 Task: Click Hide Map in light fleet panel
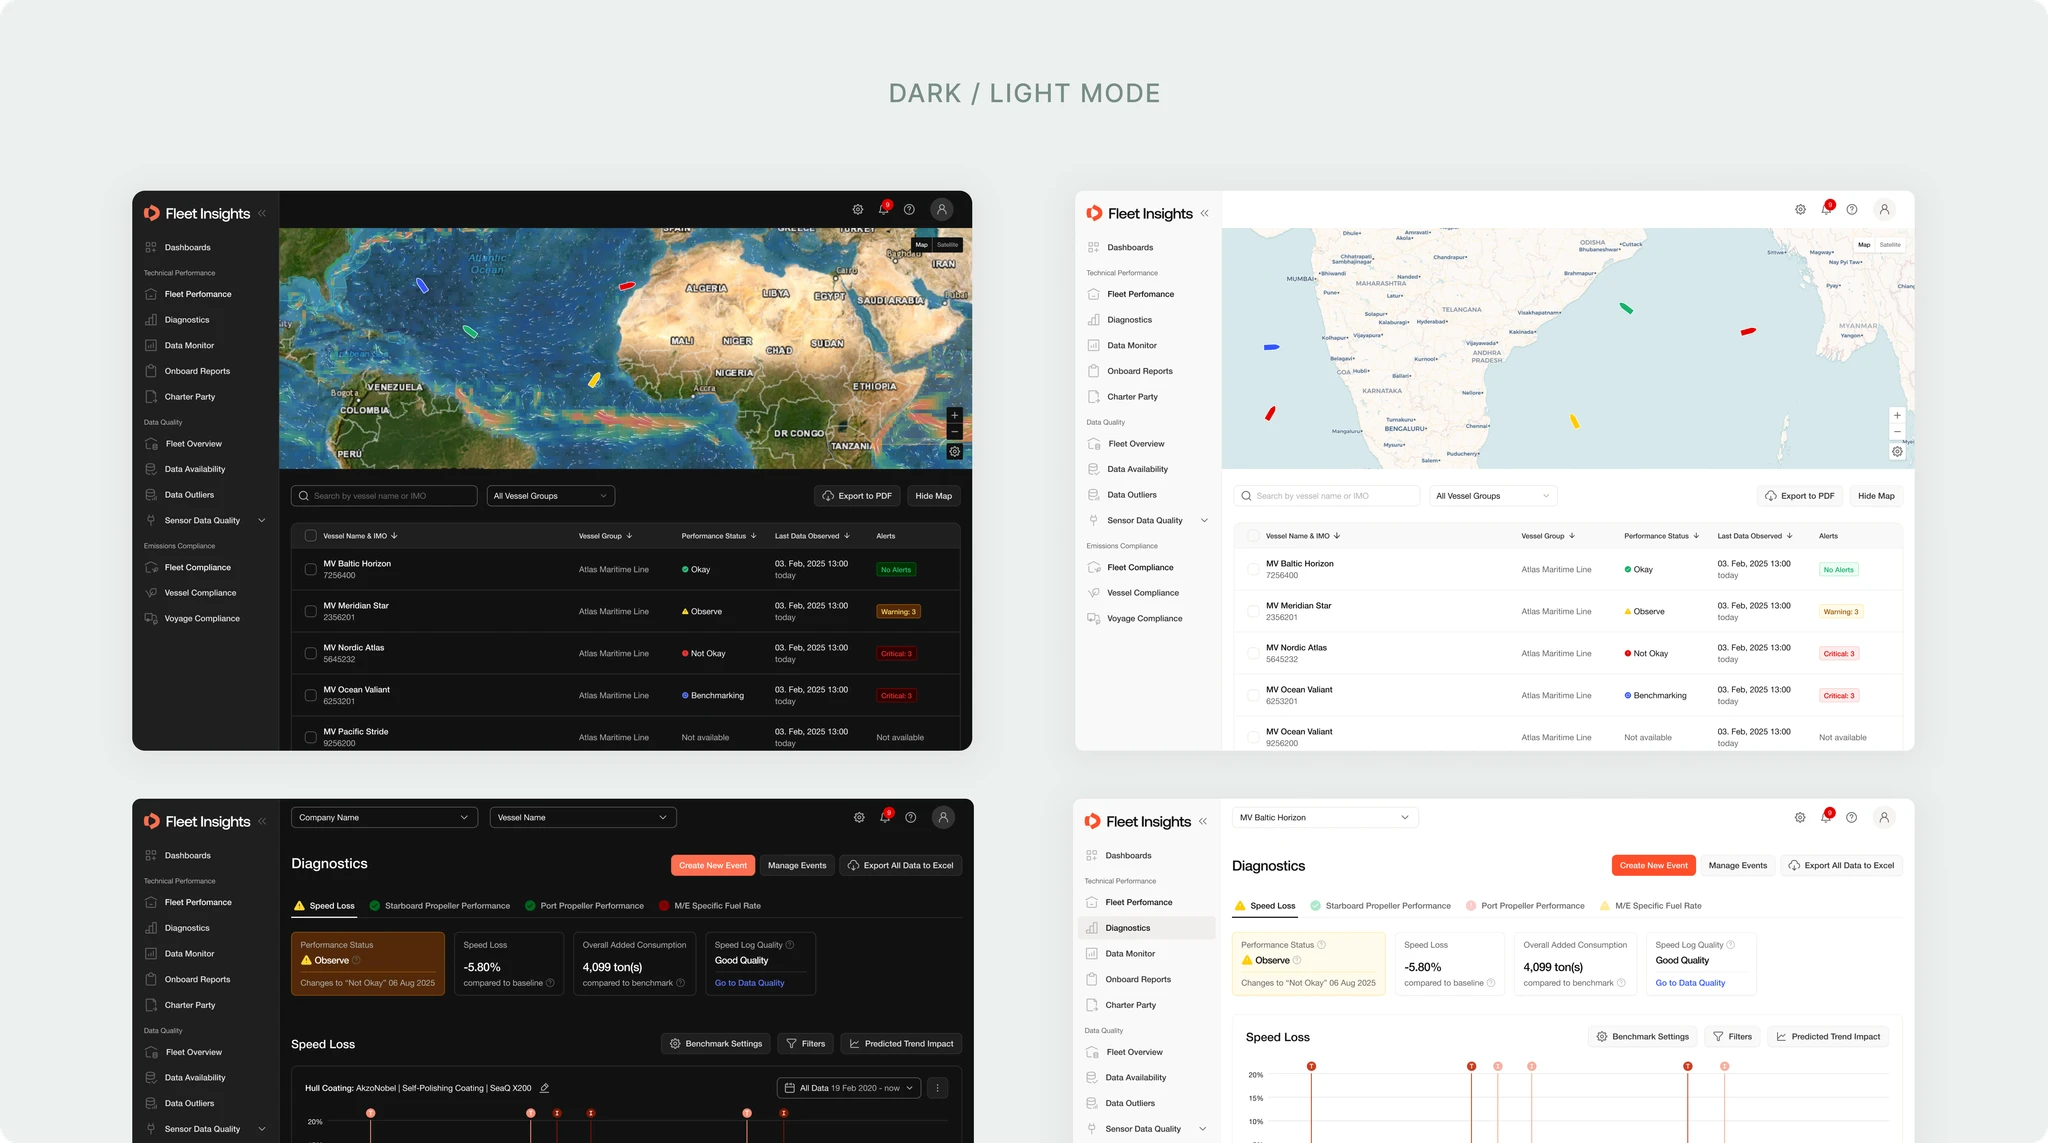(x=1876, y=496)
